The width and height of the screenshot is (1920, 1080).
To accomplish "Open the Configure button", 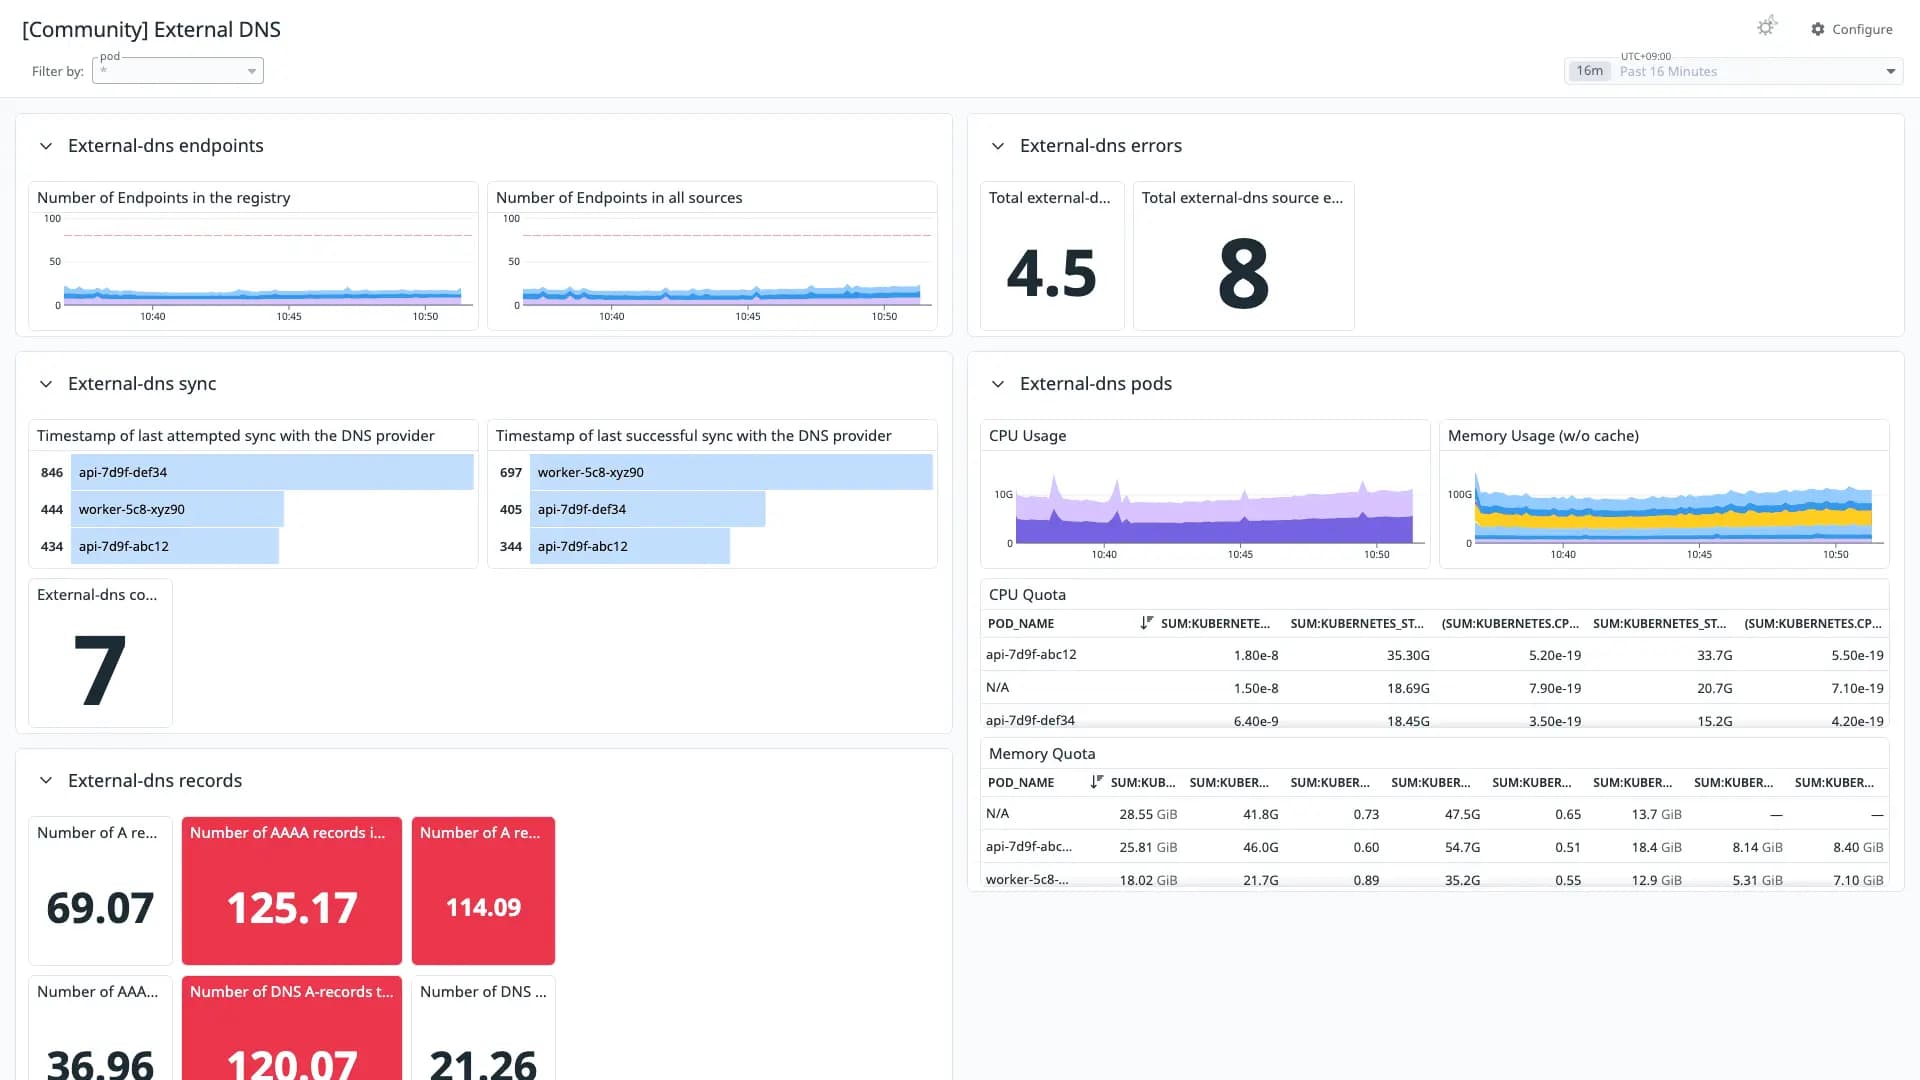I will coord(1852,29).
